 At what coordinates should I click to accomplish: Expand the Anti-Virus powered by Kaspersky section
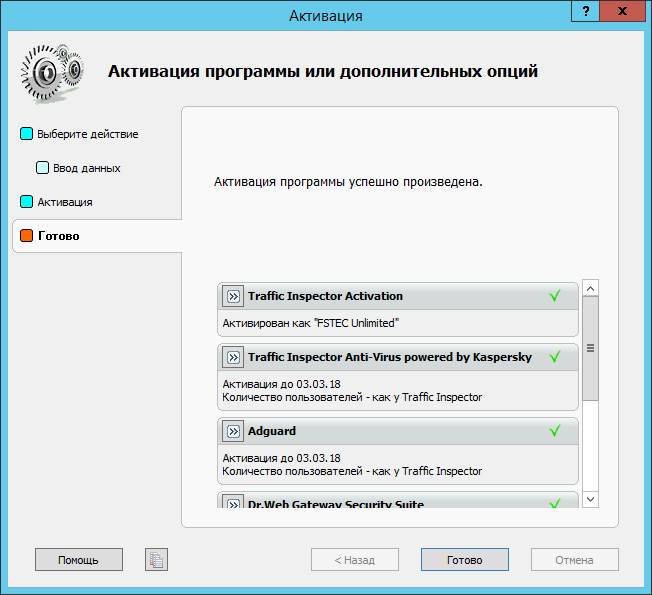pyautogui.click(x=233, y=357)
